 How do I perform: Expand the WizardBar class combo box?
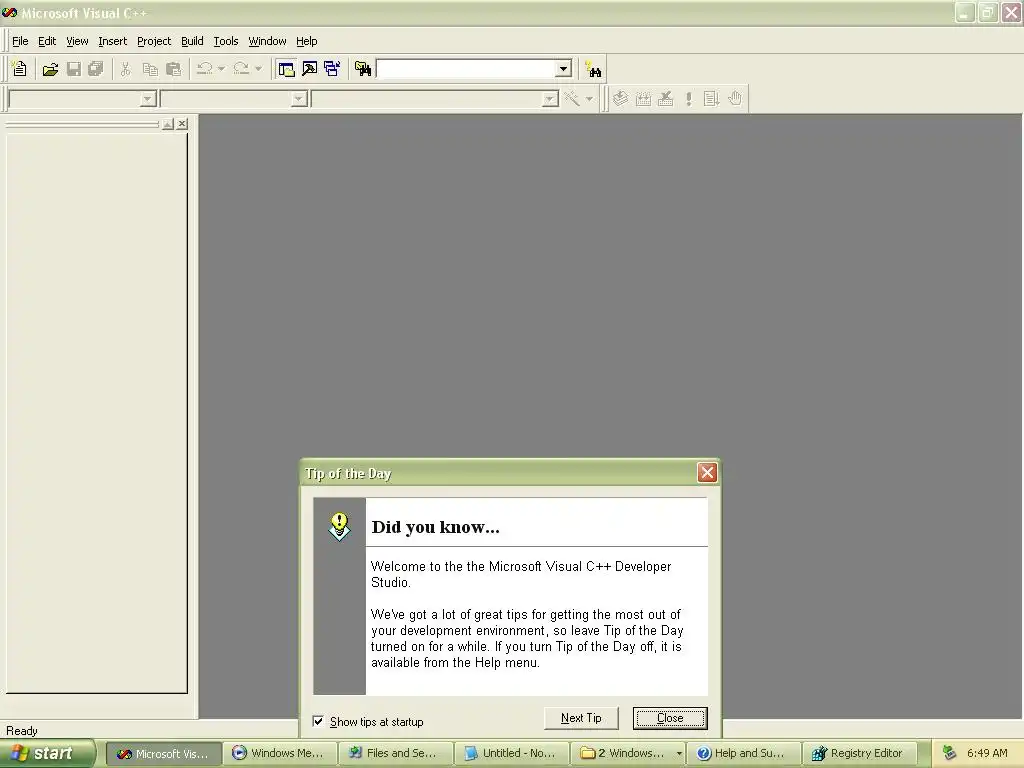tap(148, 99)
